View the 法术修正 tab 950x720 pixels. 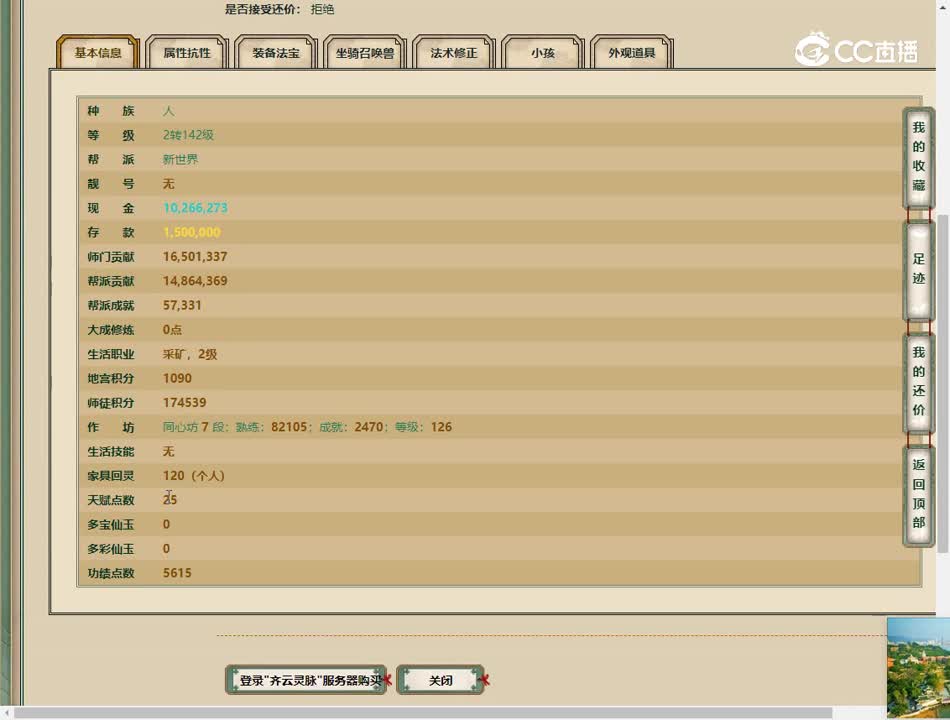point(454,53)
